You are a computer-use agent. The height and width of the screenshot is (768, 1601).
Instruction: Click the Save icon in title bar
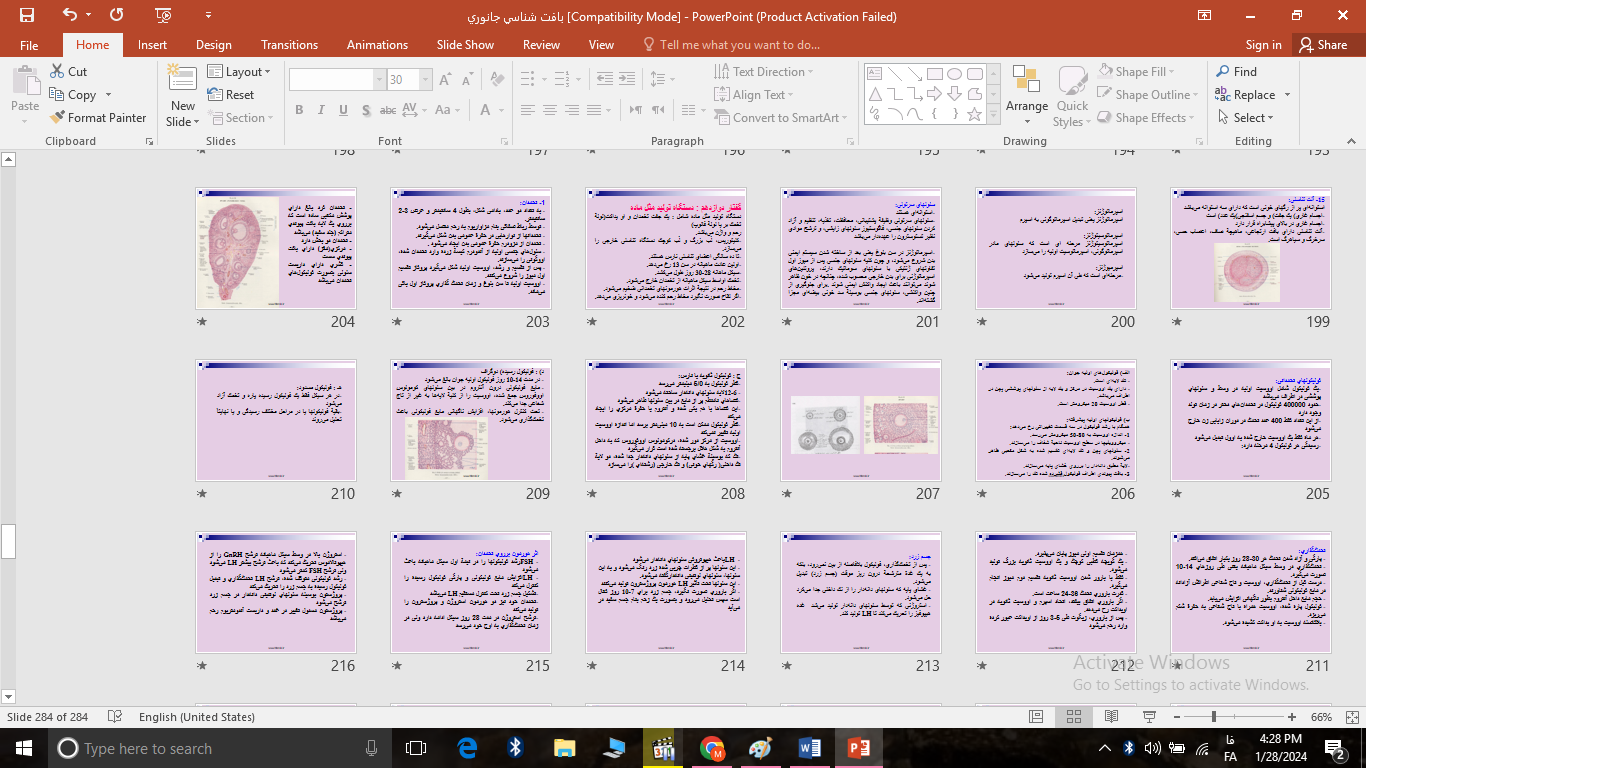click(27, 15)
